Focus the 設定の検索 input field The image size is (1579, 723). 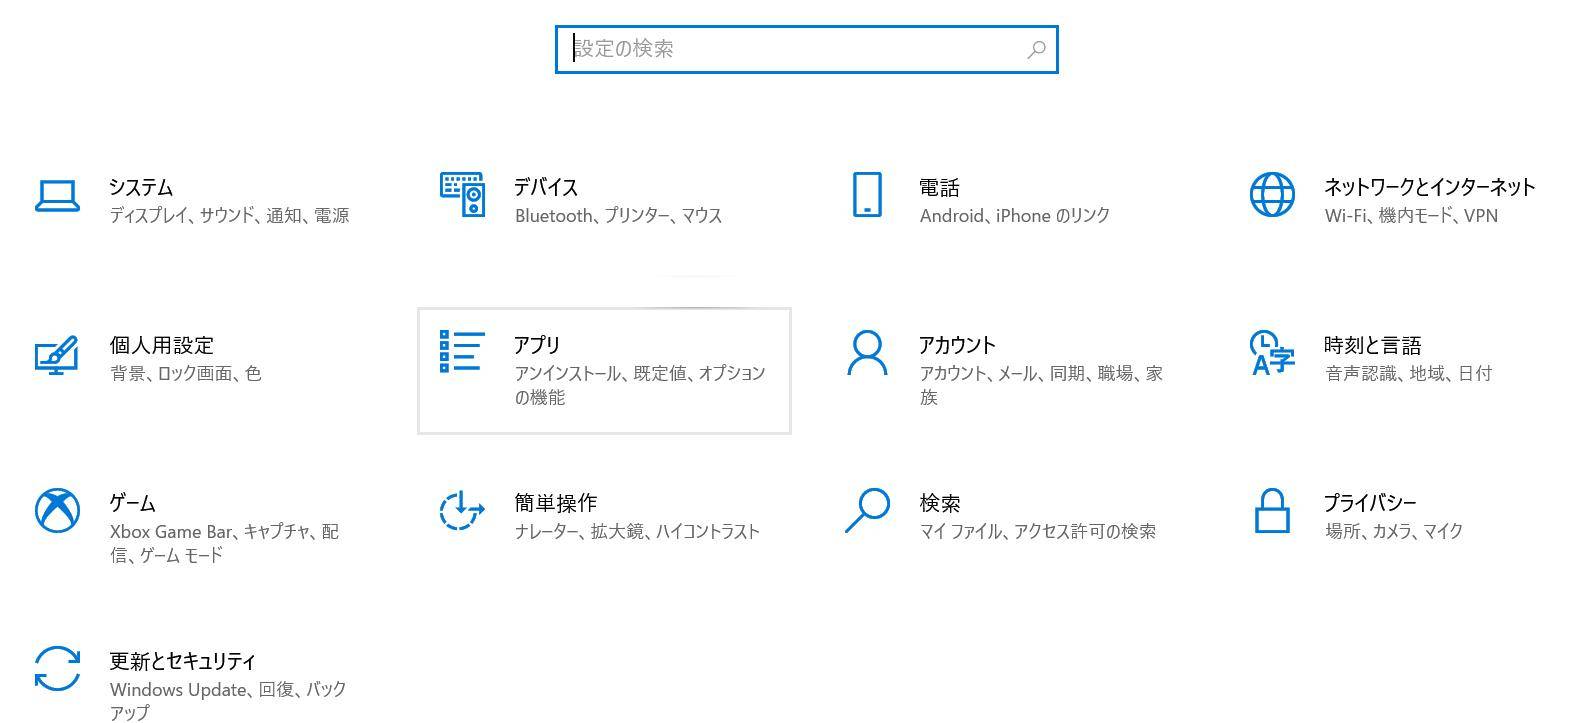806,49
